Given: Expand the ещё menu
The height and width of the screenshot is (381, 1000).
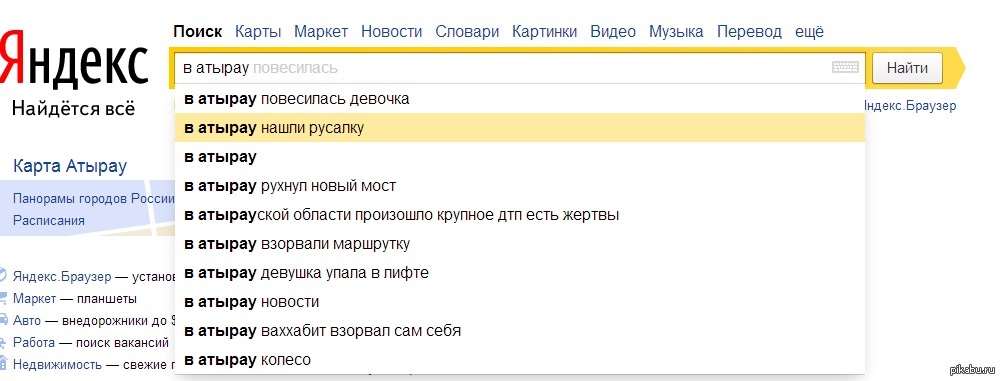Looking at the screenshot, I should pyautogui.click(x=809, y=31).
